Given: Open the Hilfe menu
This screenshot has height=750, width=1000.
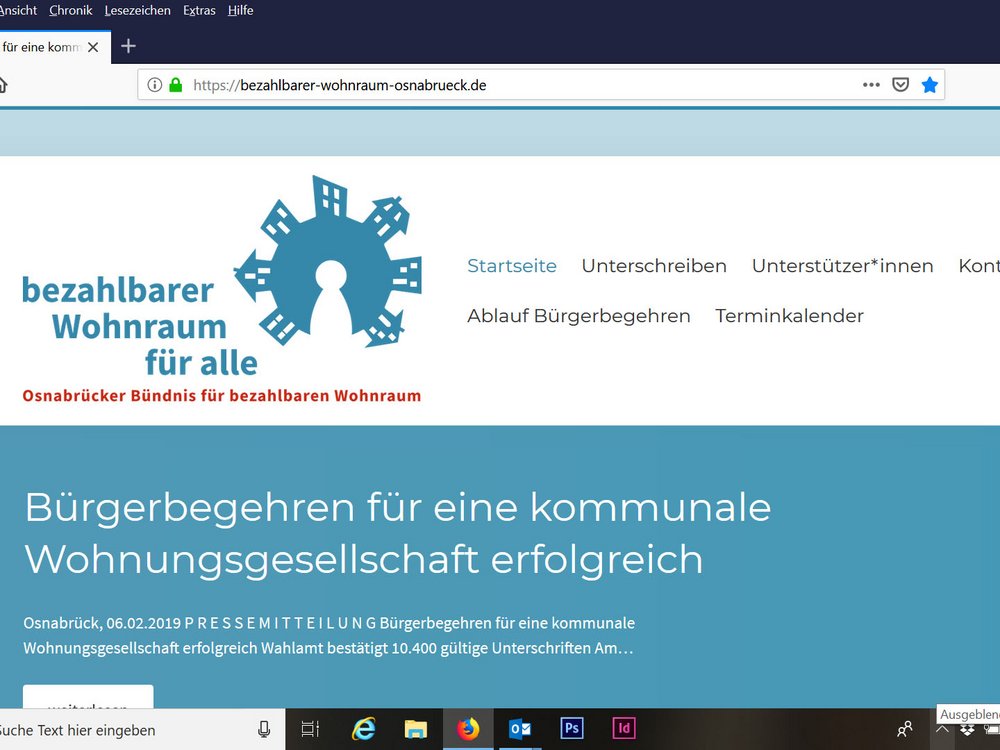Looking at the screenshot, I should [240, 10].
